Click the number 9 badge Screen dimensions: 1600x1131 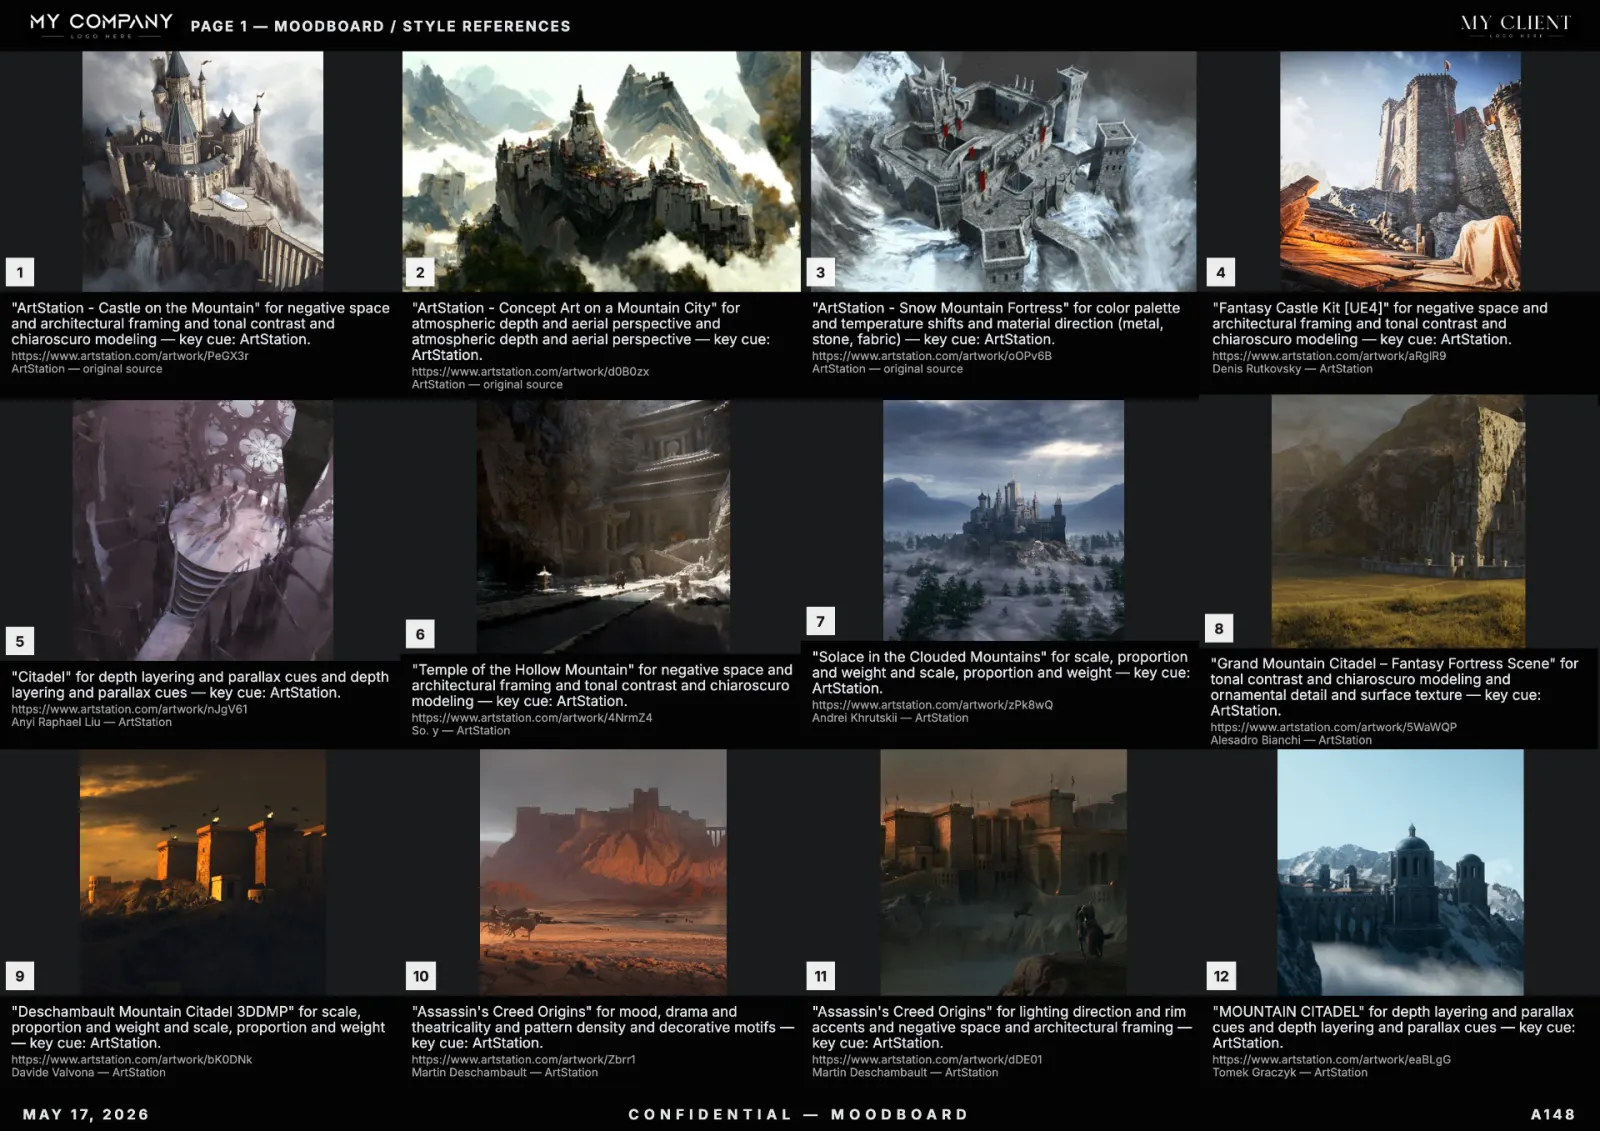coord(20,976)
